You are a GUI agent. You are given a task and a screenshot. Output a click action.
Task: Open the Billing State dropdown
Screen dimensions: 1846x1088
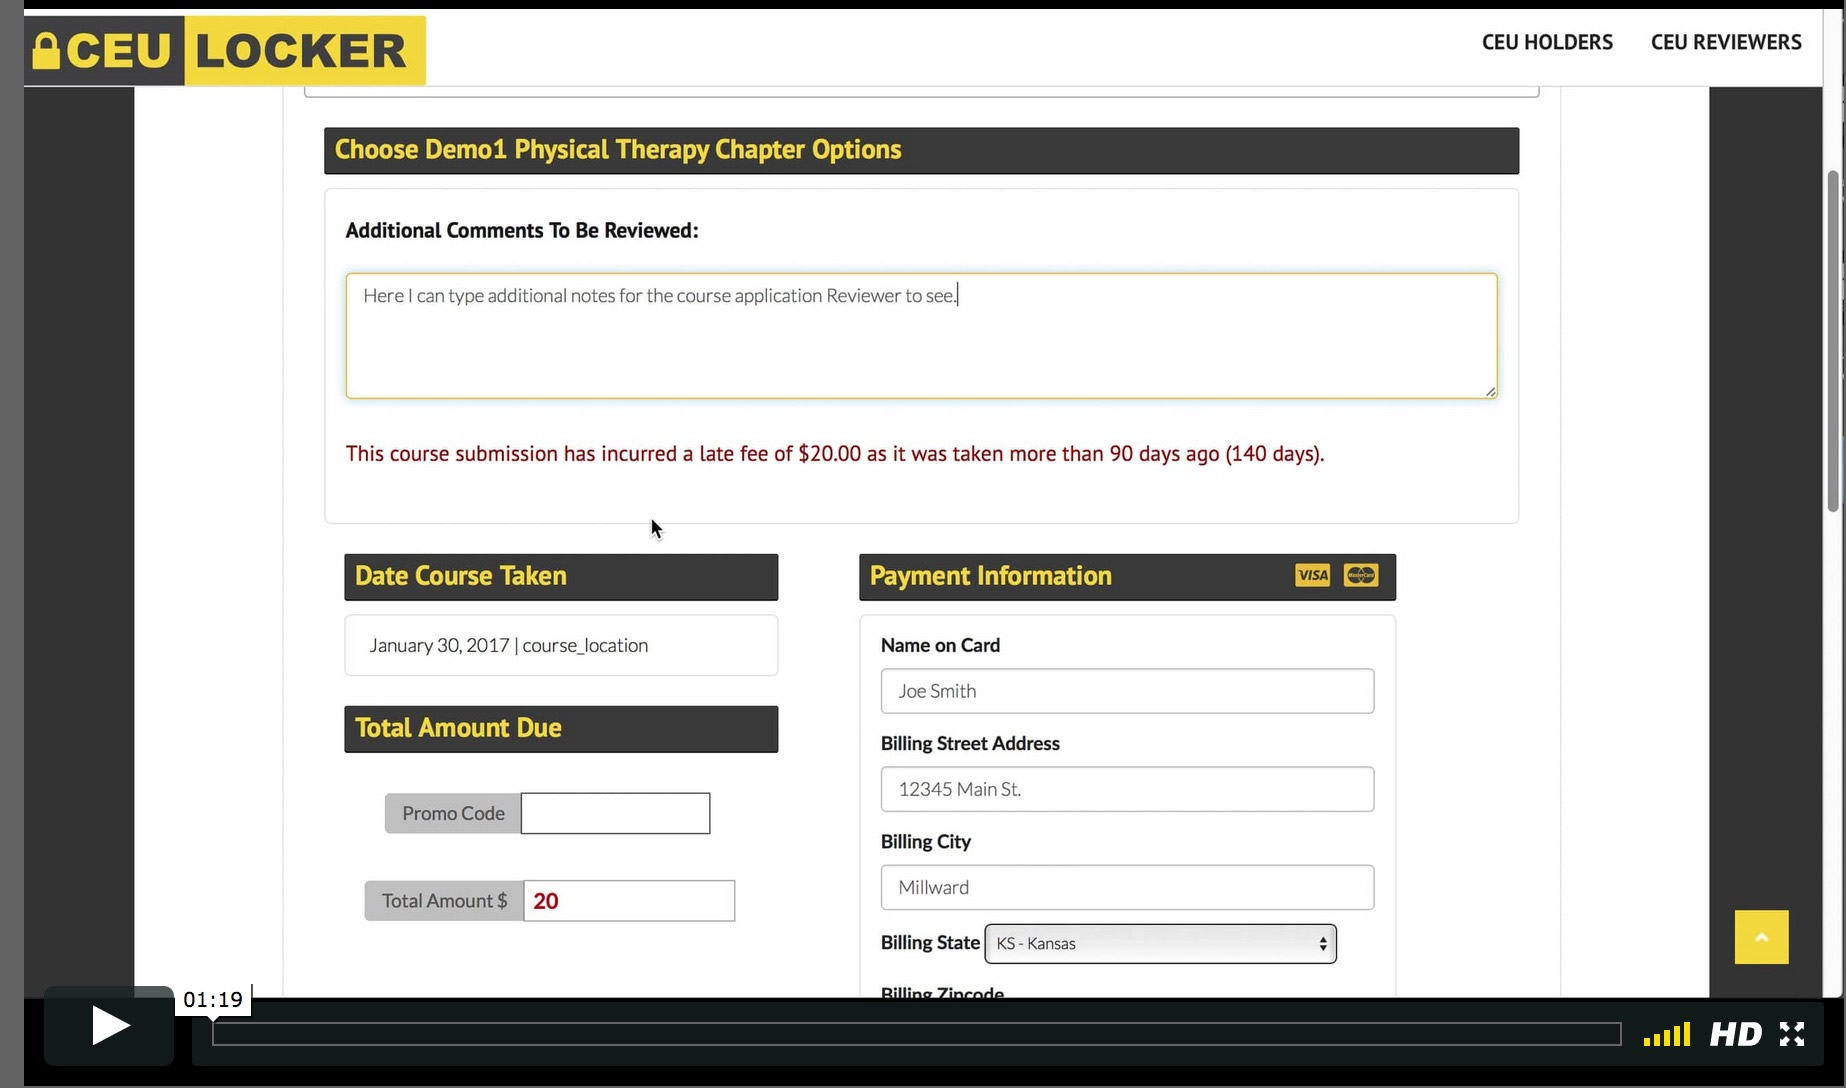point(1160,944)
